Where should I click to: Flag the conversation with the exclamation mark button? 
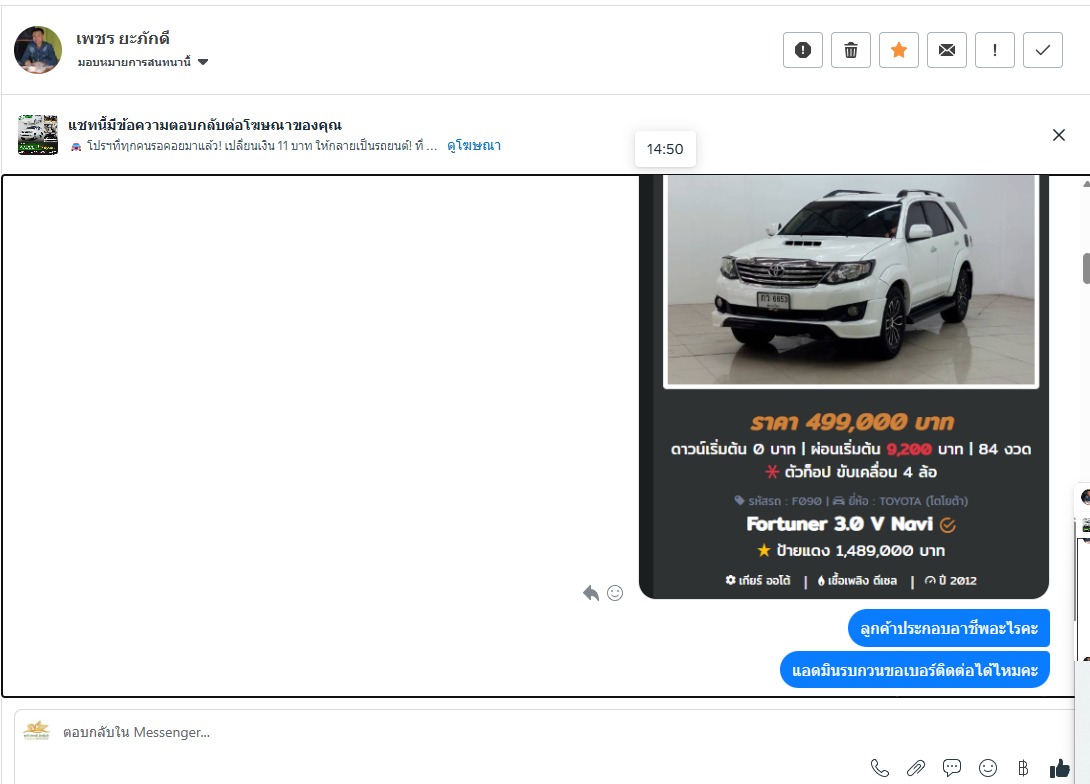pos(995,50)
